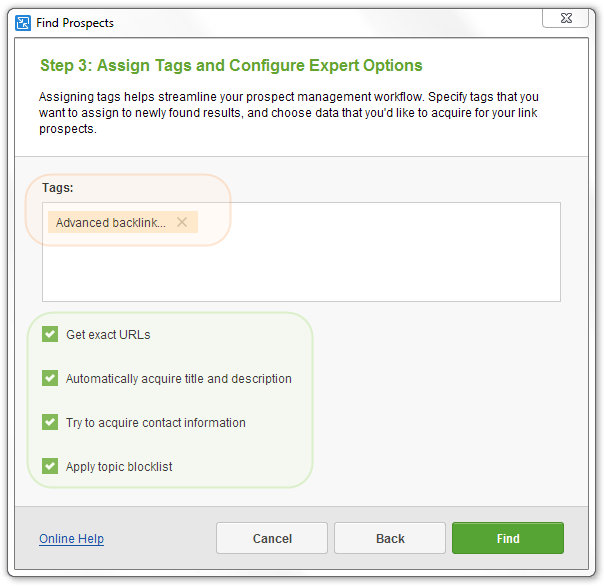This screenshot has height=586, width=604.
Task: Click the 'Step 3: Assign Tags' heading
Action: [x=231, y=66]
